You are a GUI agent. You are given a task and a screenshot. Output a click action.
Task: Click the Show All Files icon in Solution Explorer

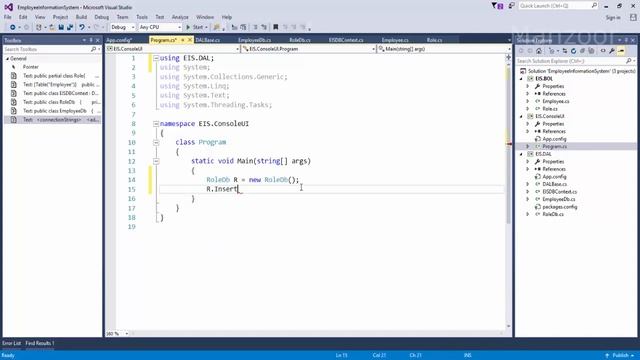tap(591, 51)
